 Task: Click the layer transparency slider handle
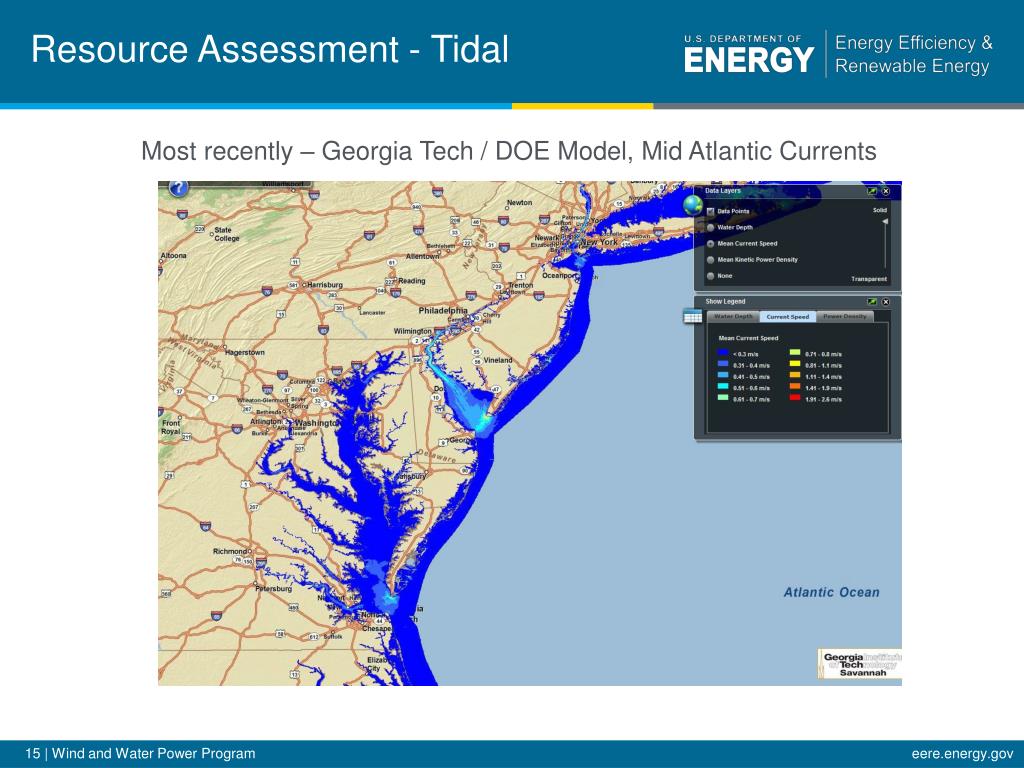(885, 222)
